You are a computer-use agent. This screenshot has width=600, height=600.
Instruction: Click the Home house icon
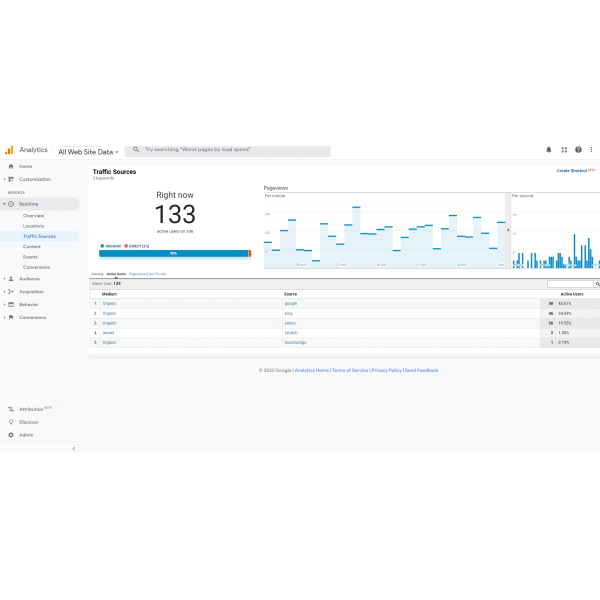click(x=11, y=166)
